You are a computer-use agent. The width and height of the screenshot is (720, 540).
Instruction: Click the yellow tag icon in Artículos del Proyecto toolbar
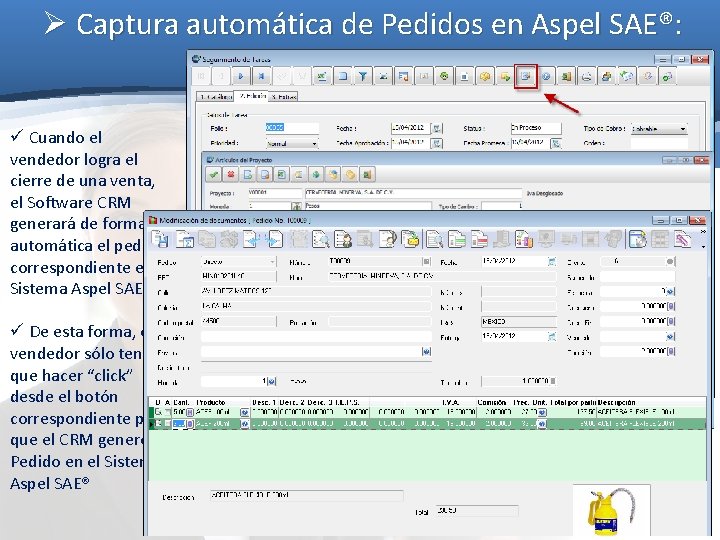click(350, 174)
